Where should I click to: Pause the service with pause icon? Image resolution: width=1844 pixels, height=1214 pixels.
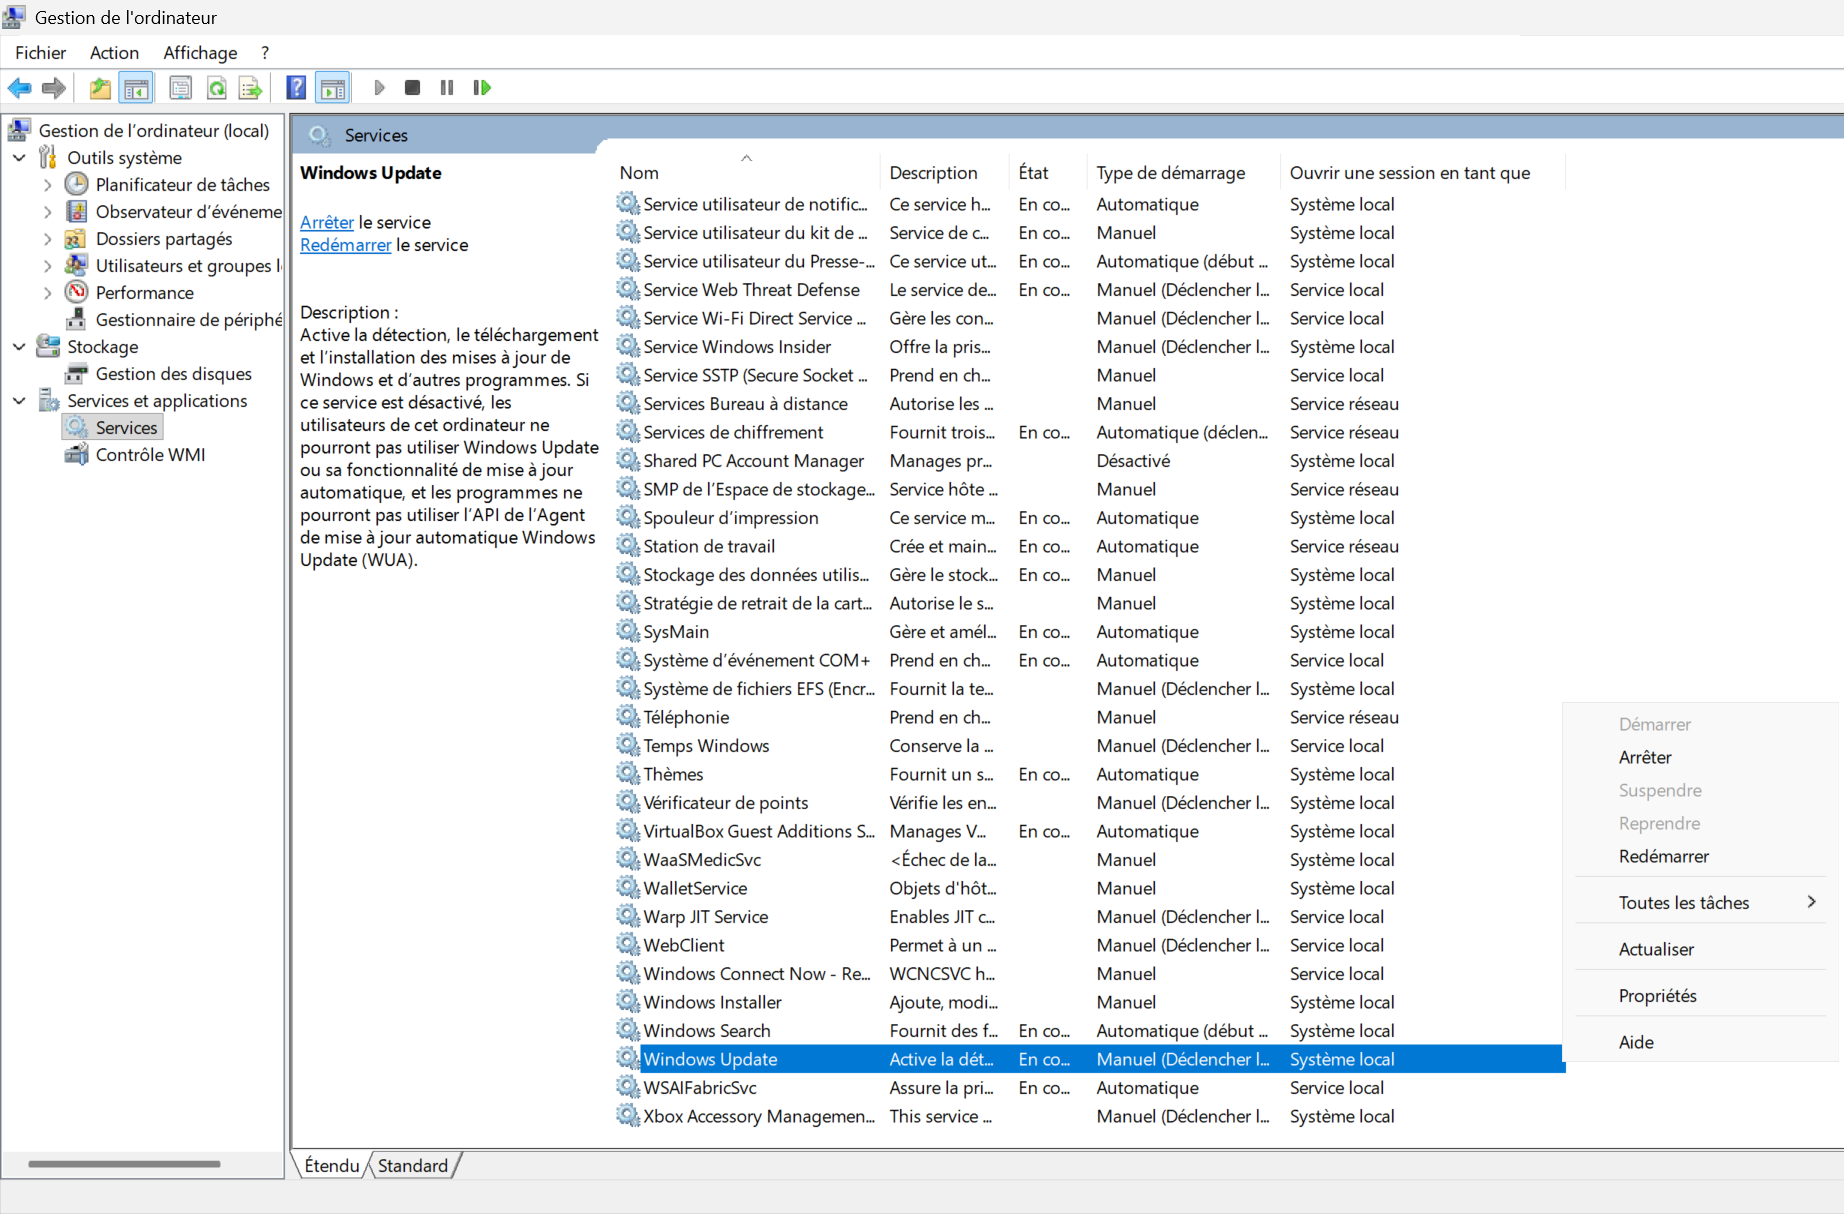447,88
